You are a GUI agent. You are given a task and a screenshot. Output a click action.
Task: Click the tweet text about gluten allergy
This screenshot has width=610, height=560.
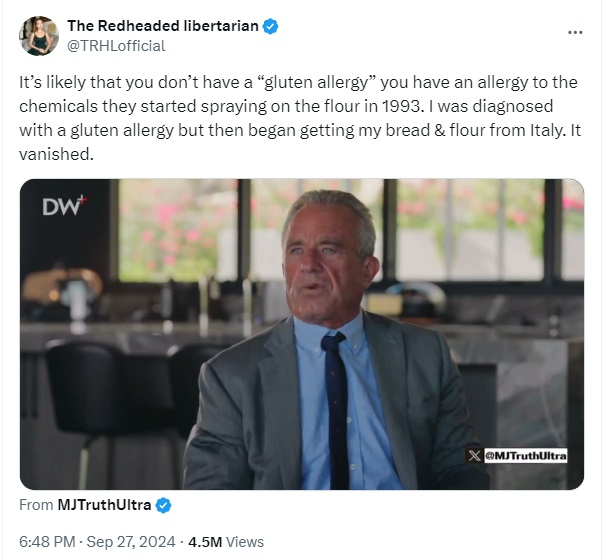(300, 118)
